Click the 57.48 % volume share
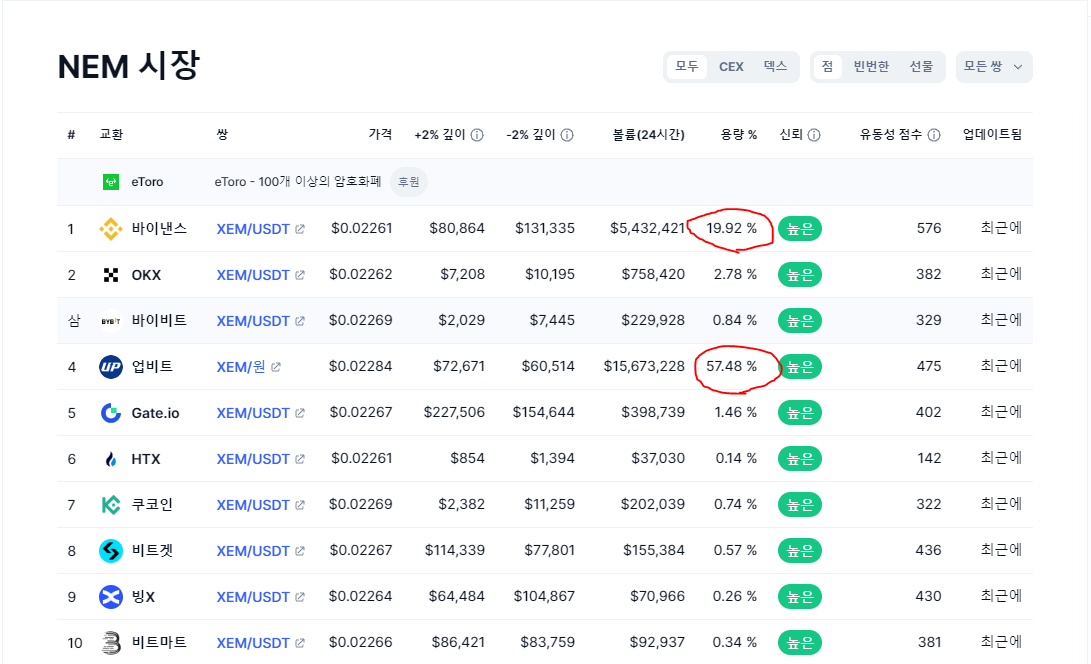Image resolution: width=1091 pixels, height=664 pixels. 731,366
